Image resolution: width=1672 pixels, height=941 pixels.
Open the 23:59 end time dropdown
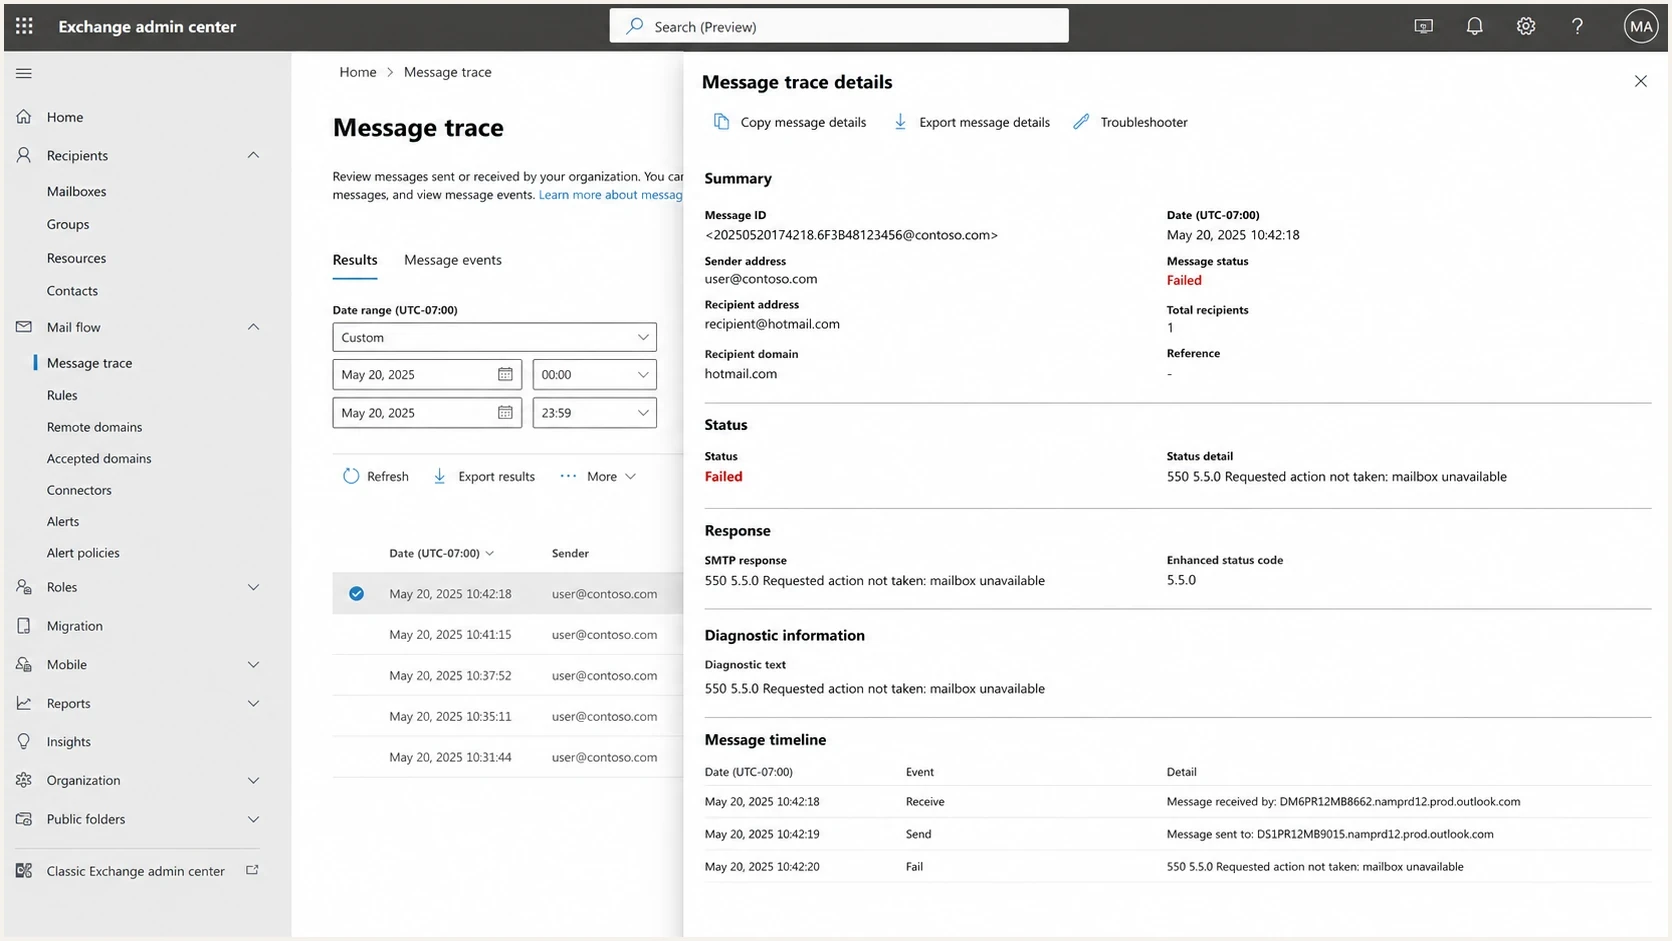[x=594, y=412]
